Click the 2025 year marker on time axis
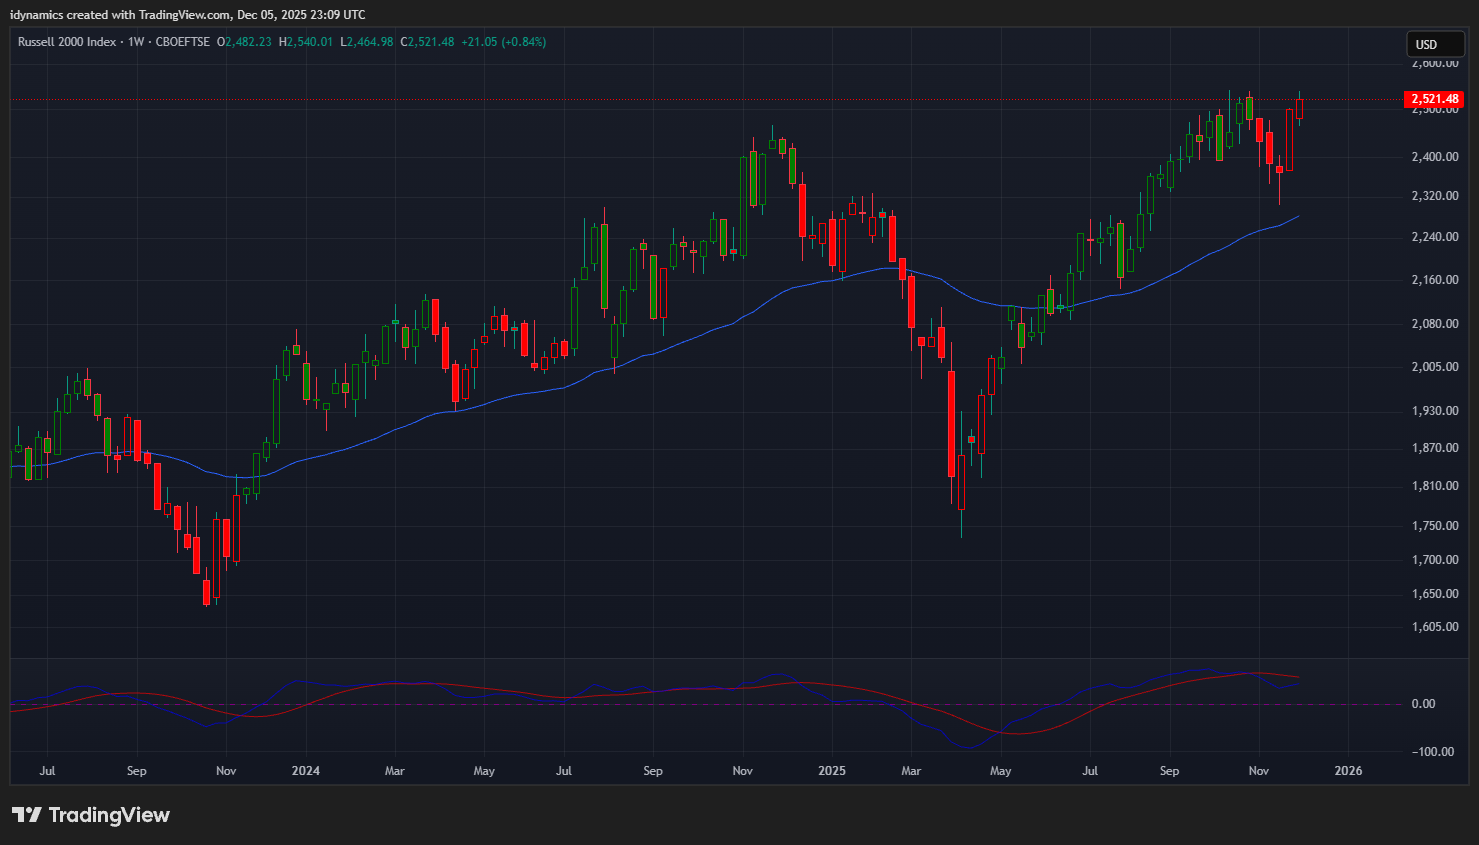 point(831,771)
